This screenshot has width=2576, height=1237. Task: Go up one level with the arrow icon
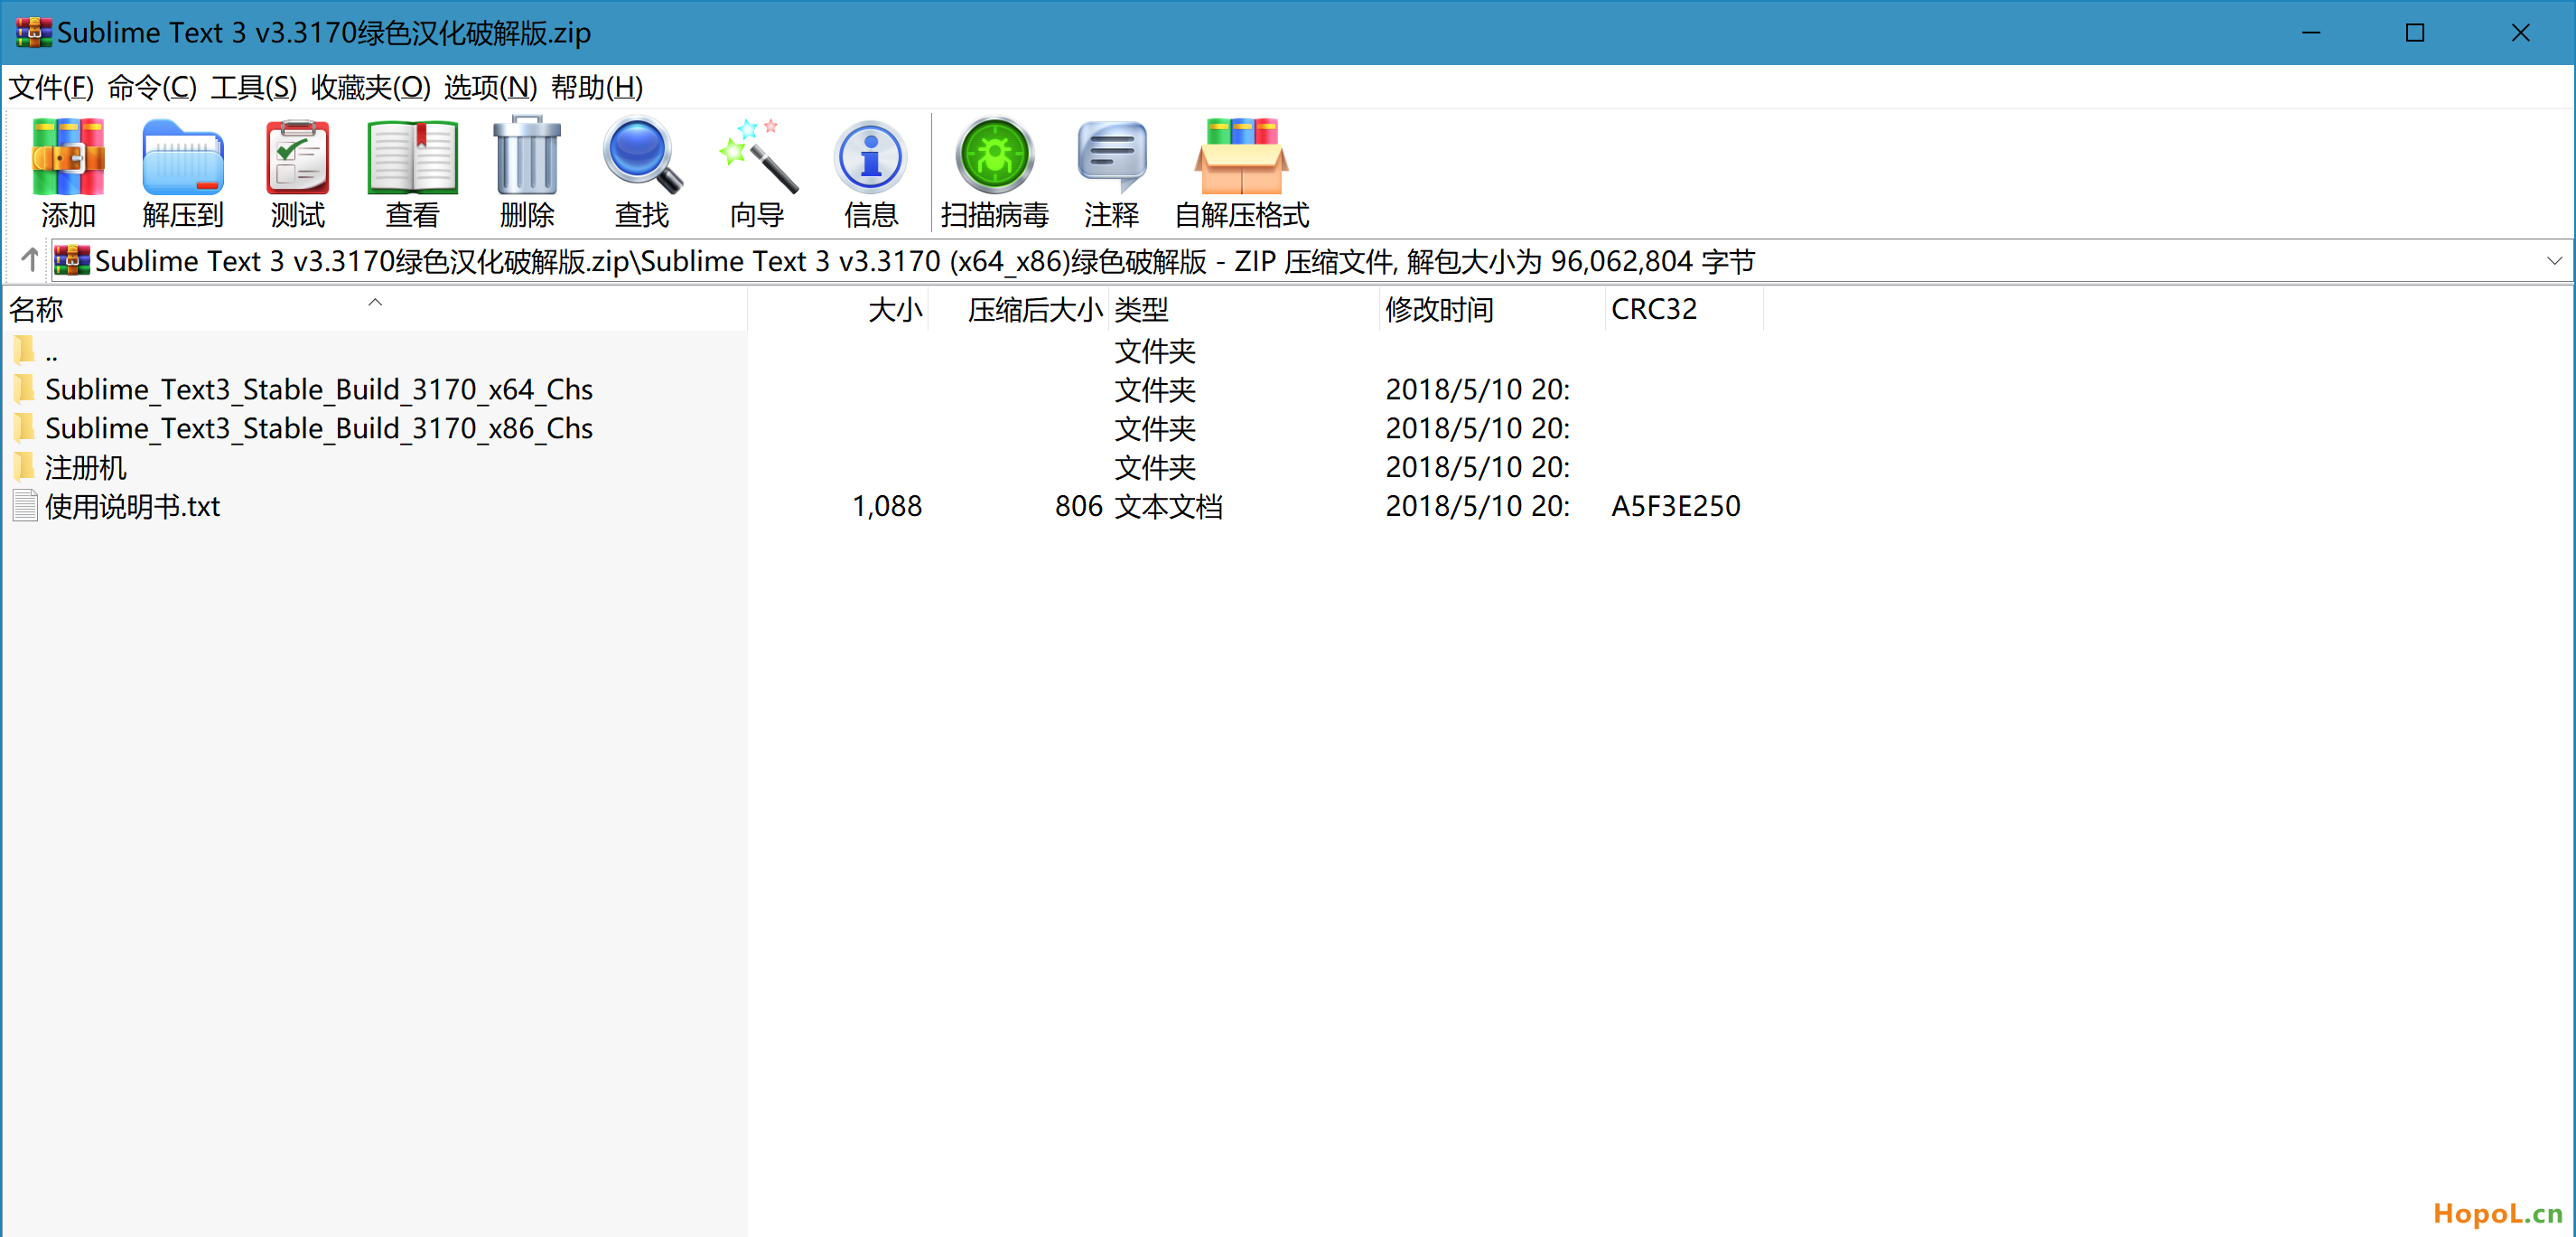[30, 260]
